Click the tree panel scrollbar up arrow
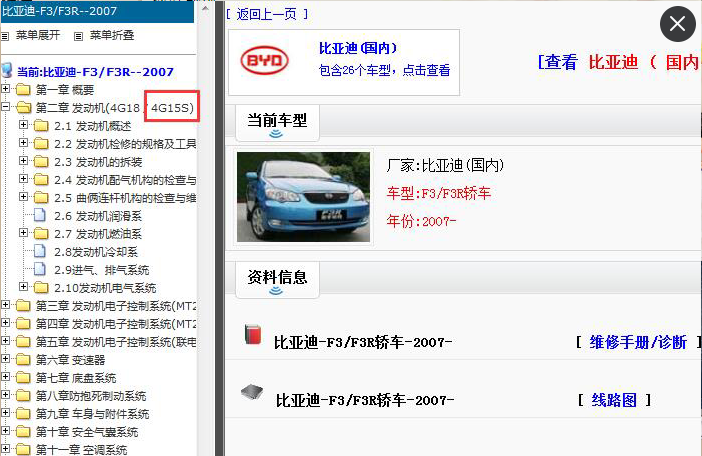 (x=205, y=8)
